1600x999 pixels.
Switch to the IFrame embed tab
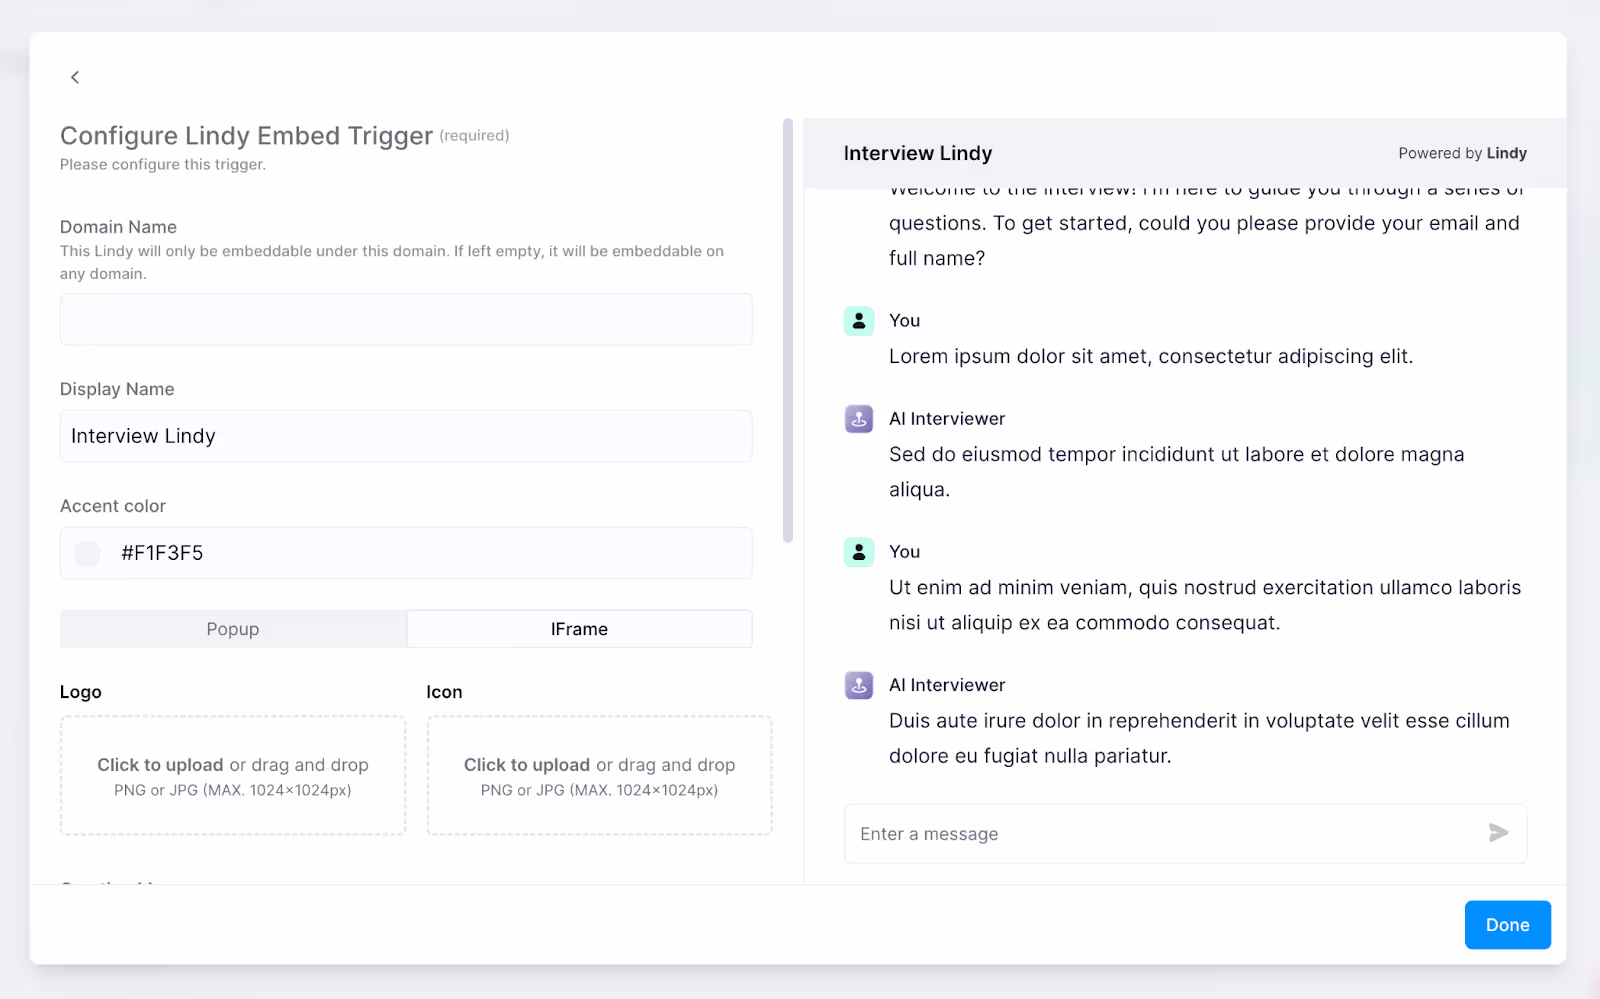(x=579, y=629)
